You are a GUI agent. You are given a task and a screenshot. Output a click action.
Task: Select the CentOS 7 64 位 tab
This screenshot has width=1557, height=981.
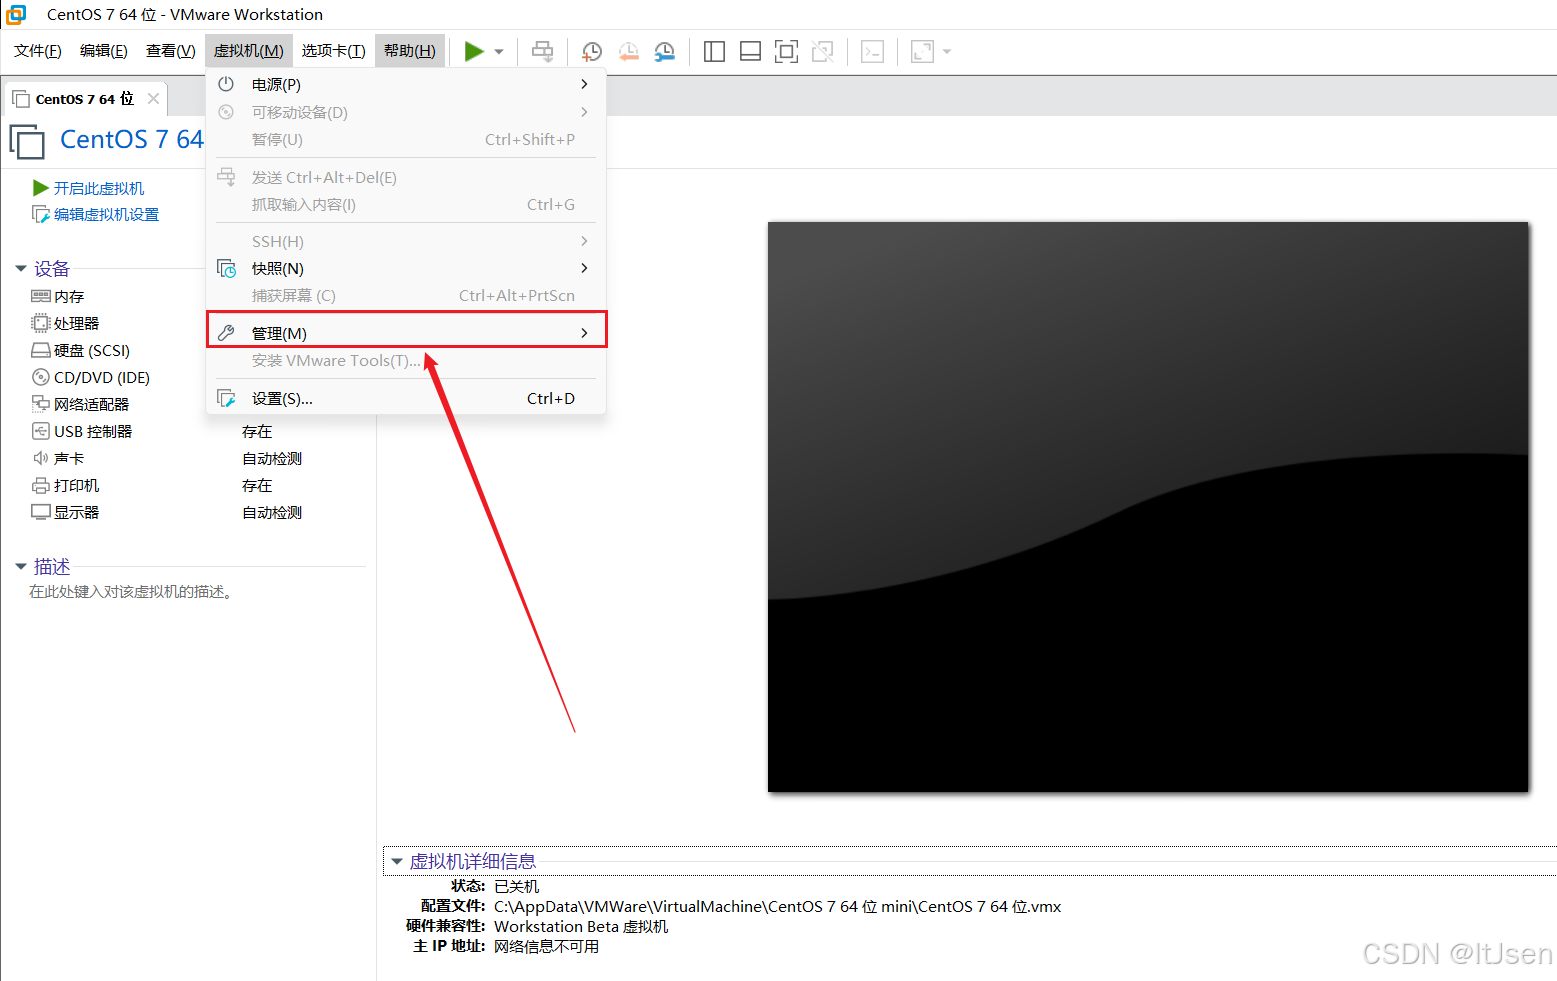[84, 99]
